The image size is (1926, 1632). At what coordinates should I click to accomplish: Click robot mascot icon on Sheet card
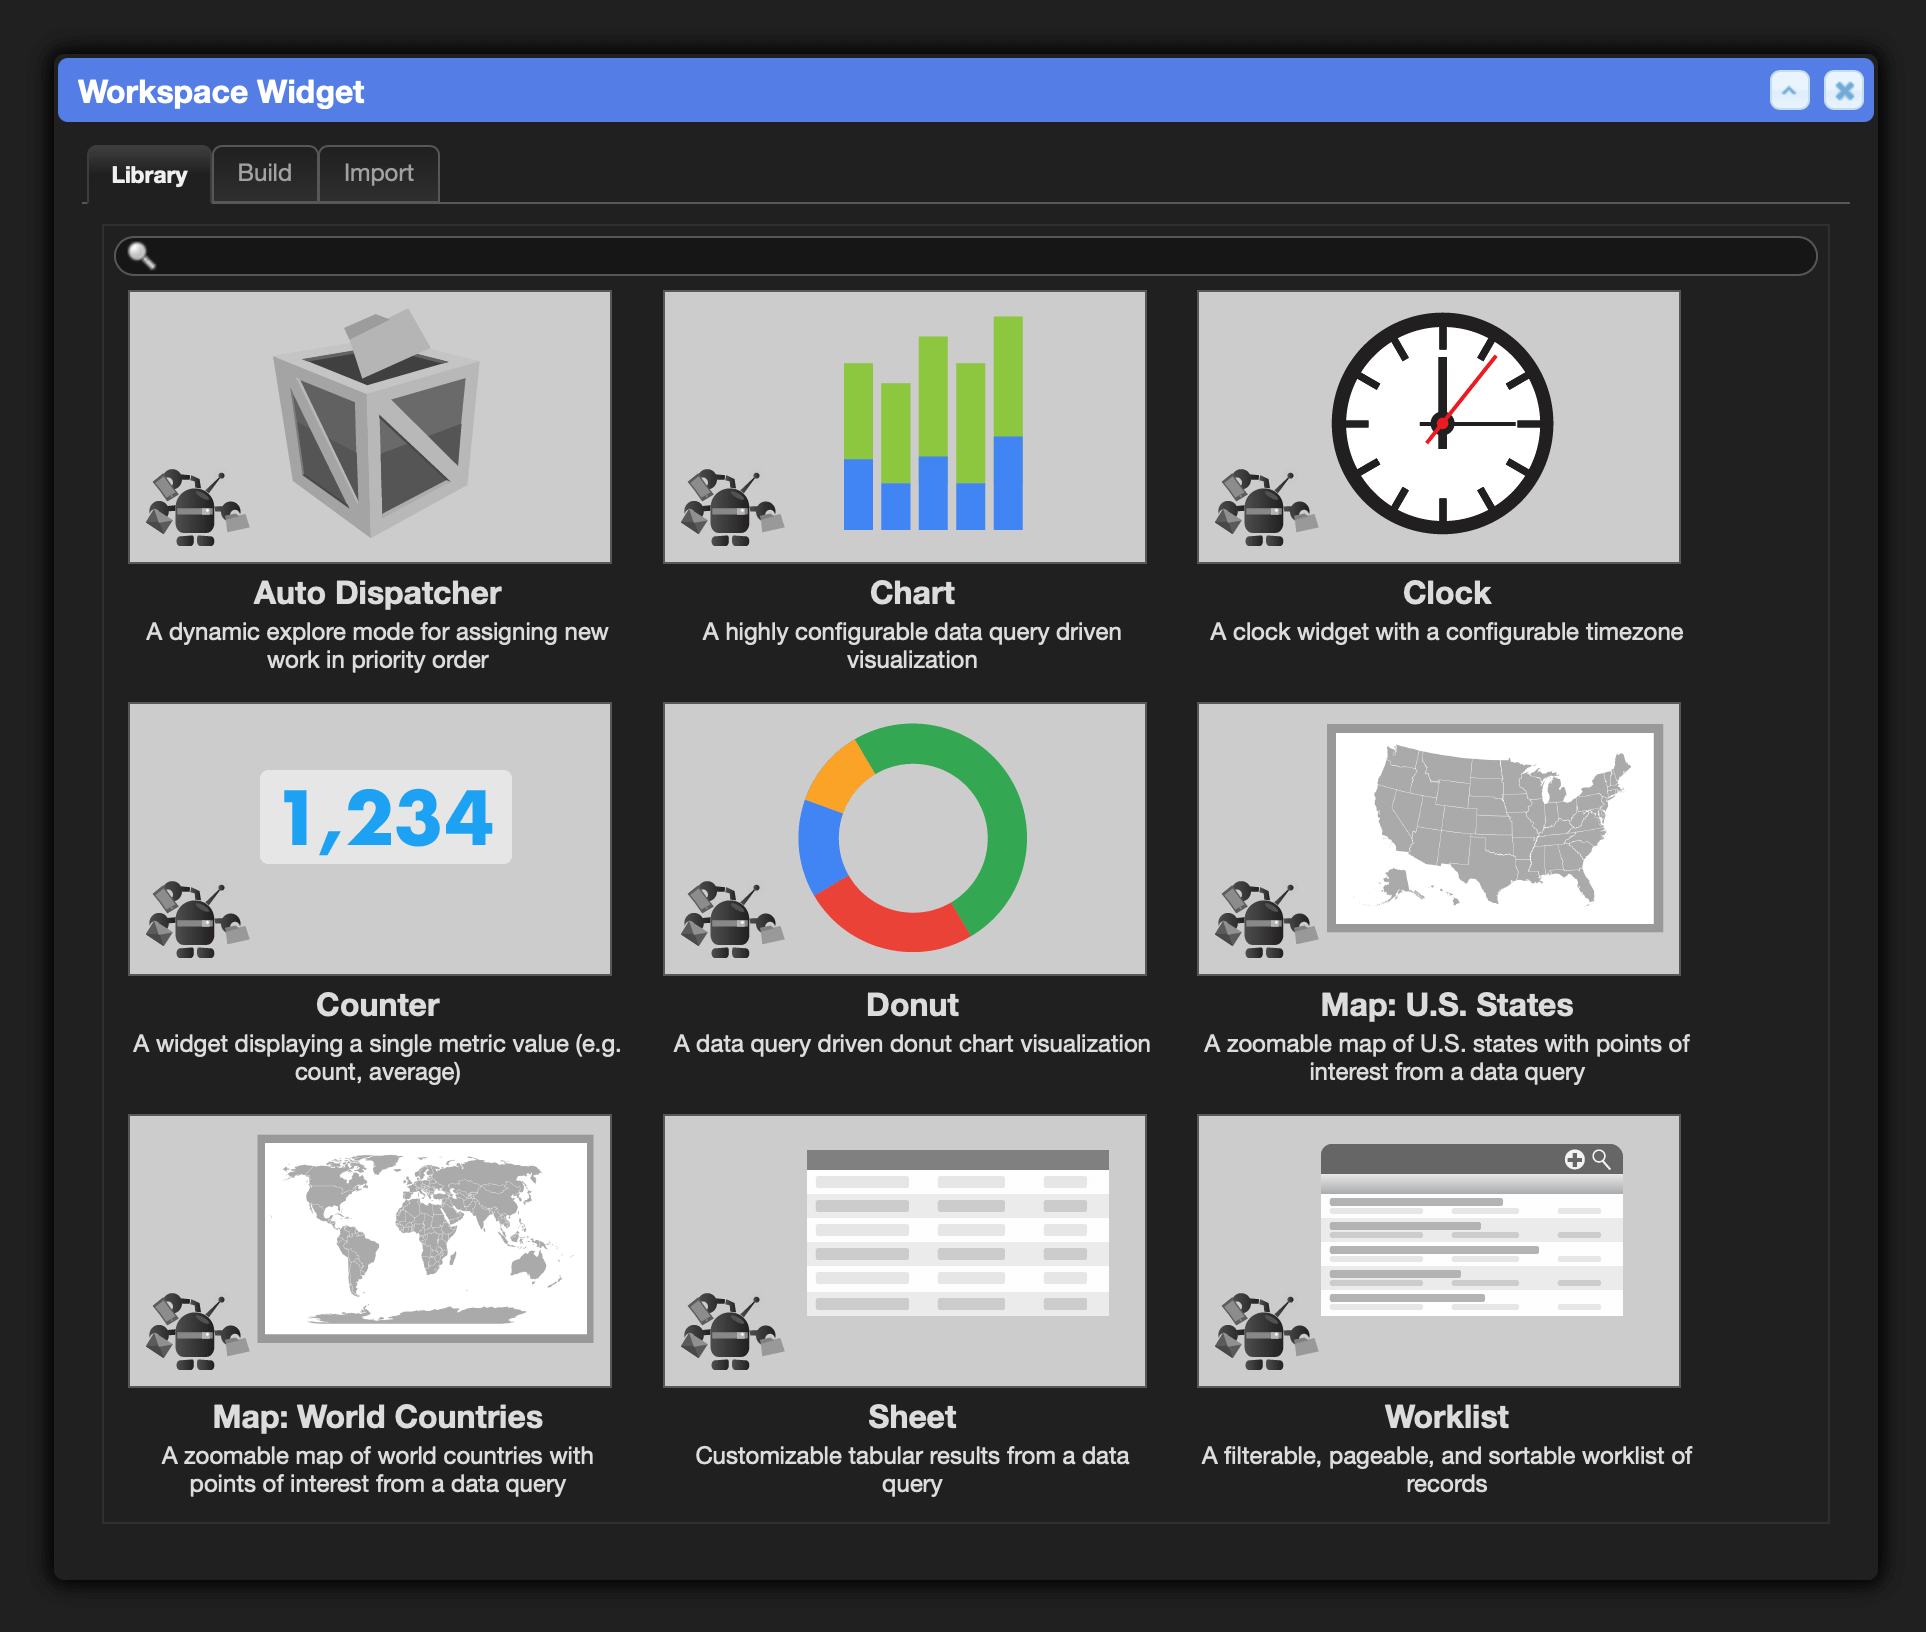732,1332
